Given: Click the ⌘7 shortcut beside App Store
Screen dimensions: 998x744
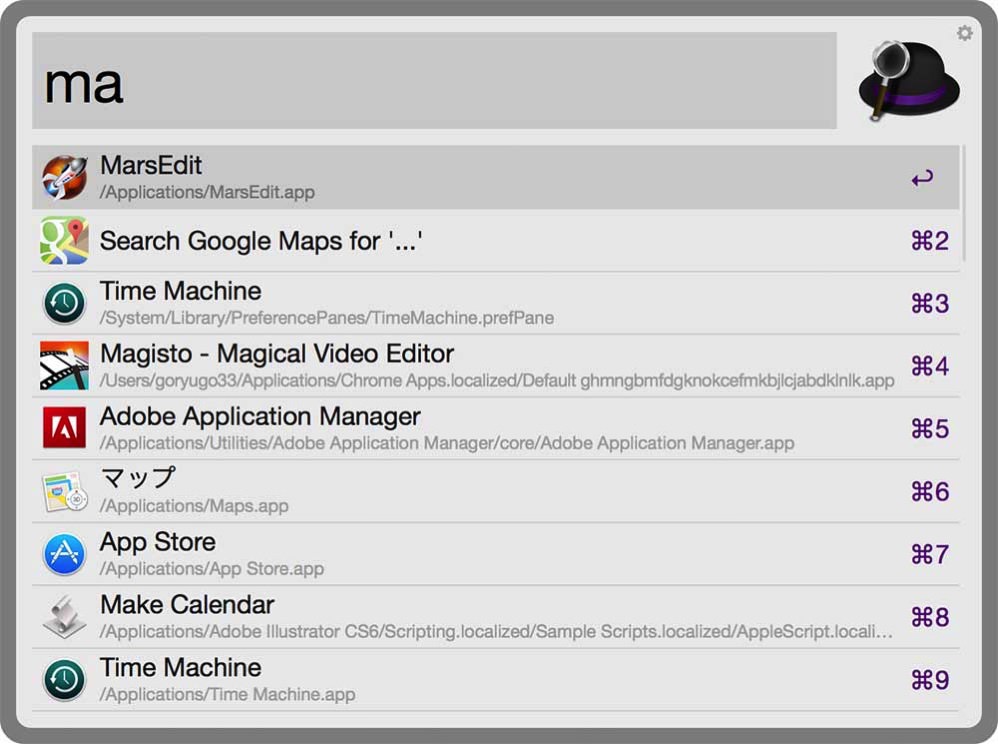Looking at the screenshot, I should pyautogui.click(x=929, y=555).
